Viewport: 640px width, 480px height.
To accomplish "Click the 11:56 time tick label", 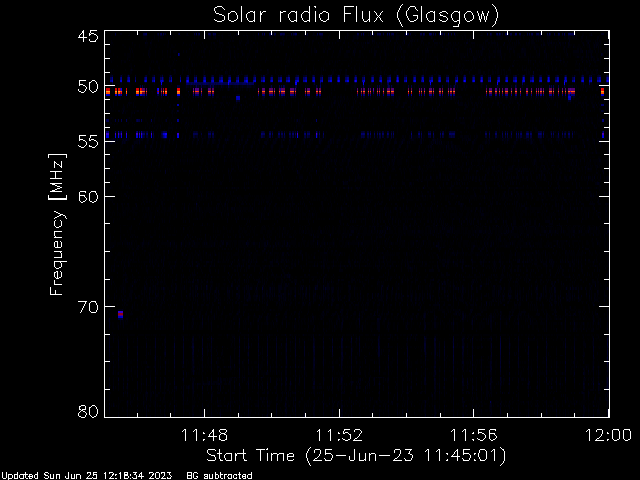I will point(473,435).
